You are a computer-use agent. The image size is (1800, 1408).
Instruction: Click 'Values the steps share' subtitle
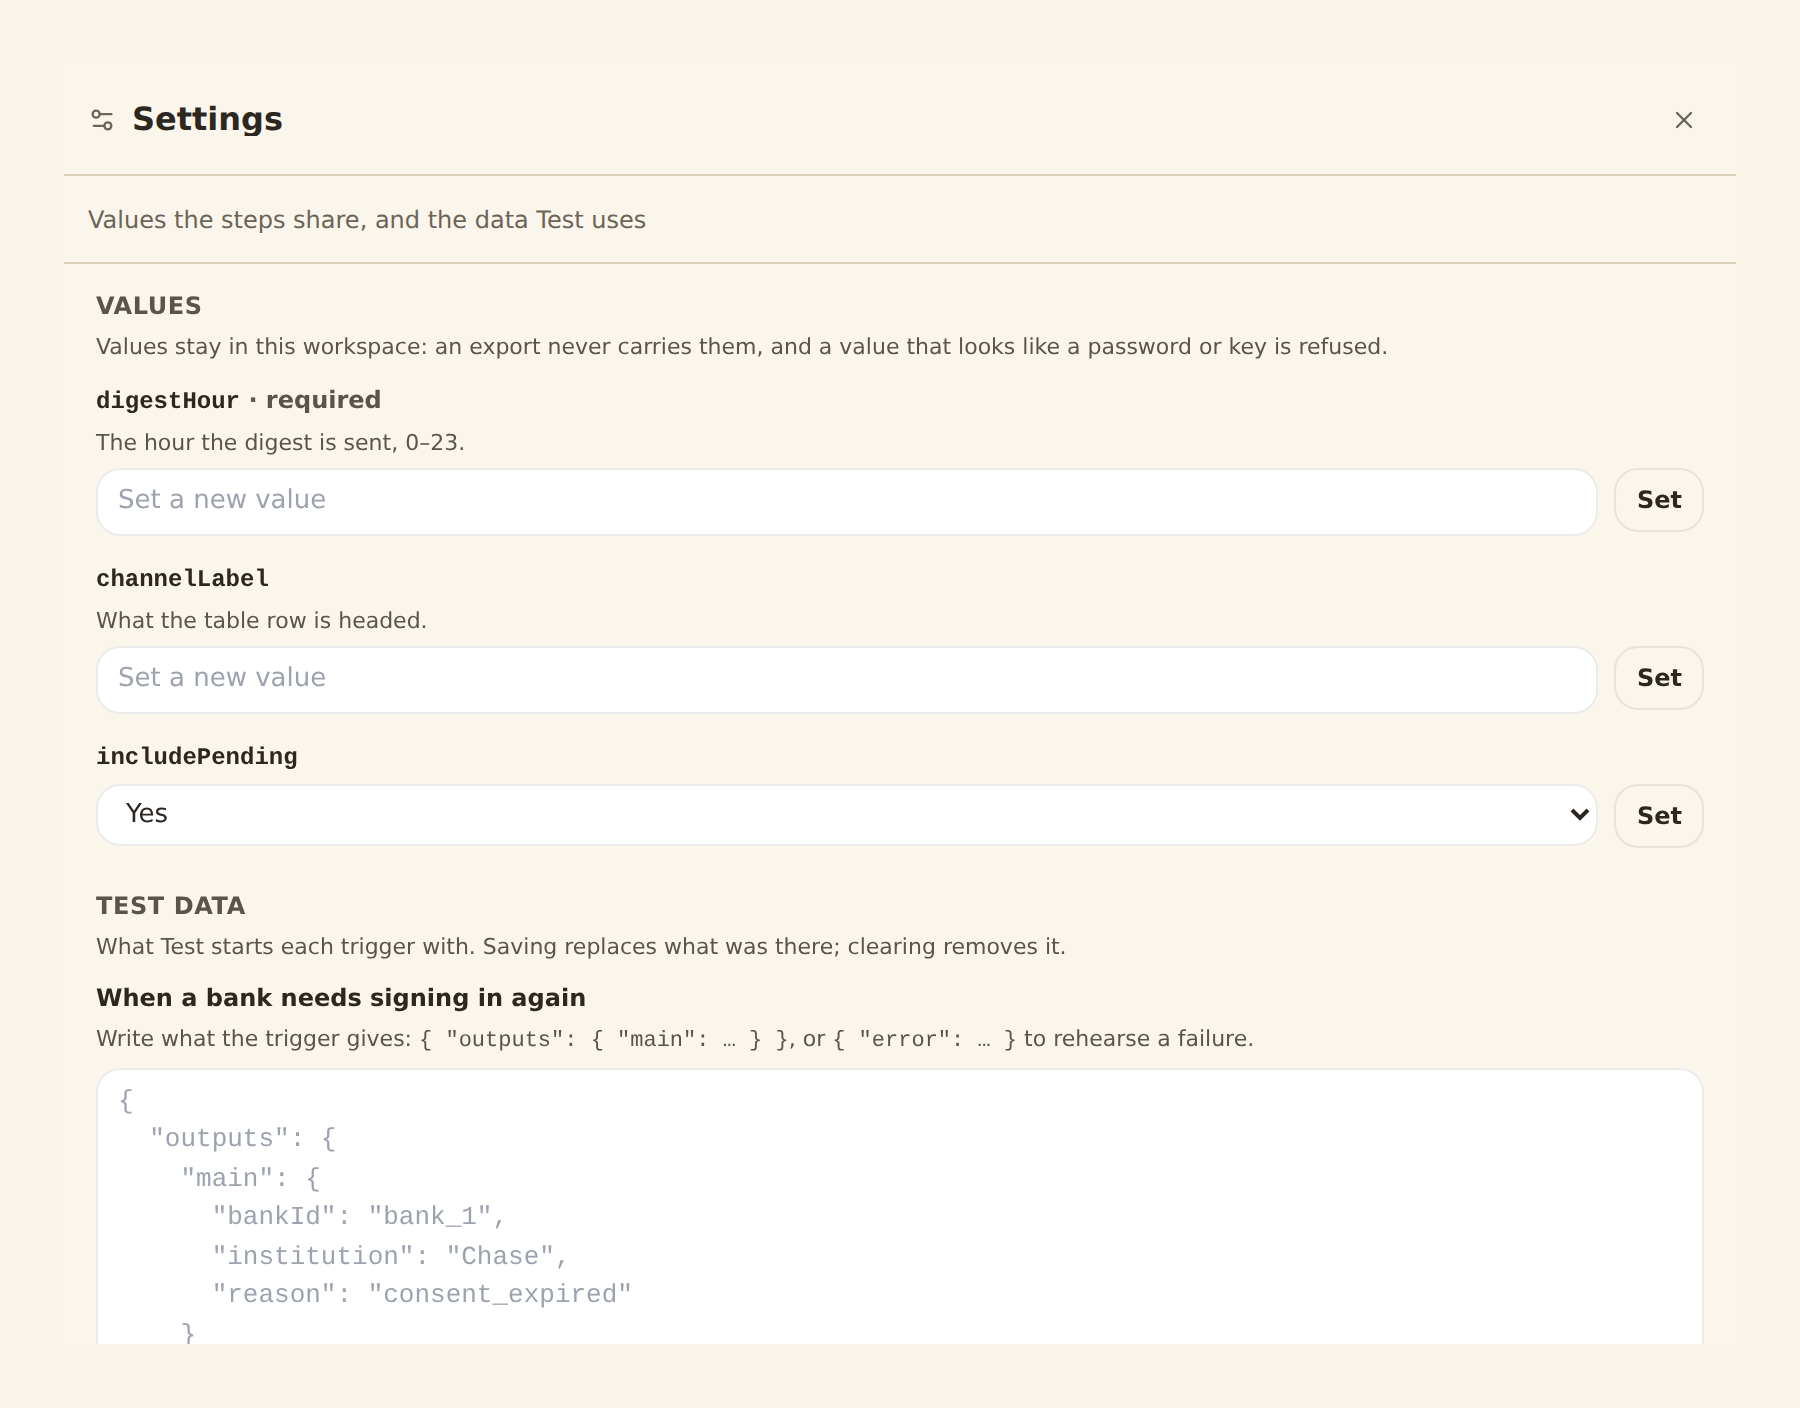coord(367,220)
